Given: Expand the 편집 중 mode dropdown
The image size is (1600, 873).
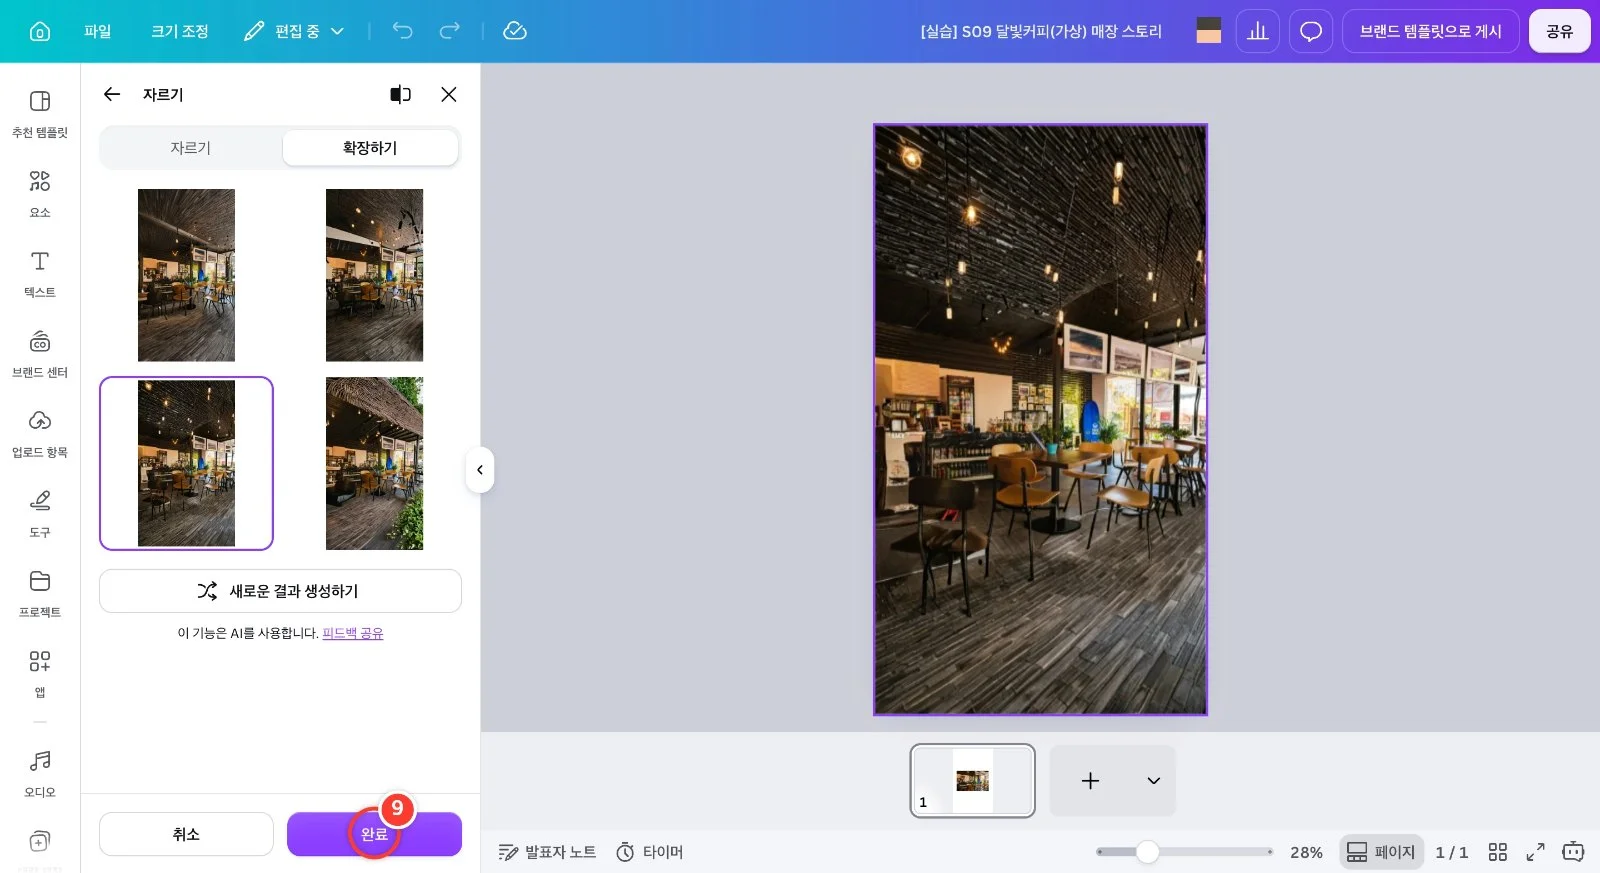Looking at the screenshot, I should pos(294,31).
